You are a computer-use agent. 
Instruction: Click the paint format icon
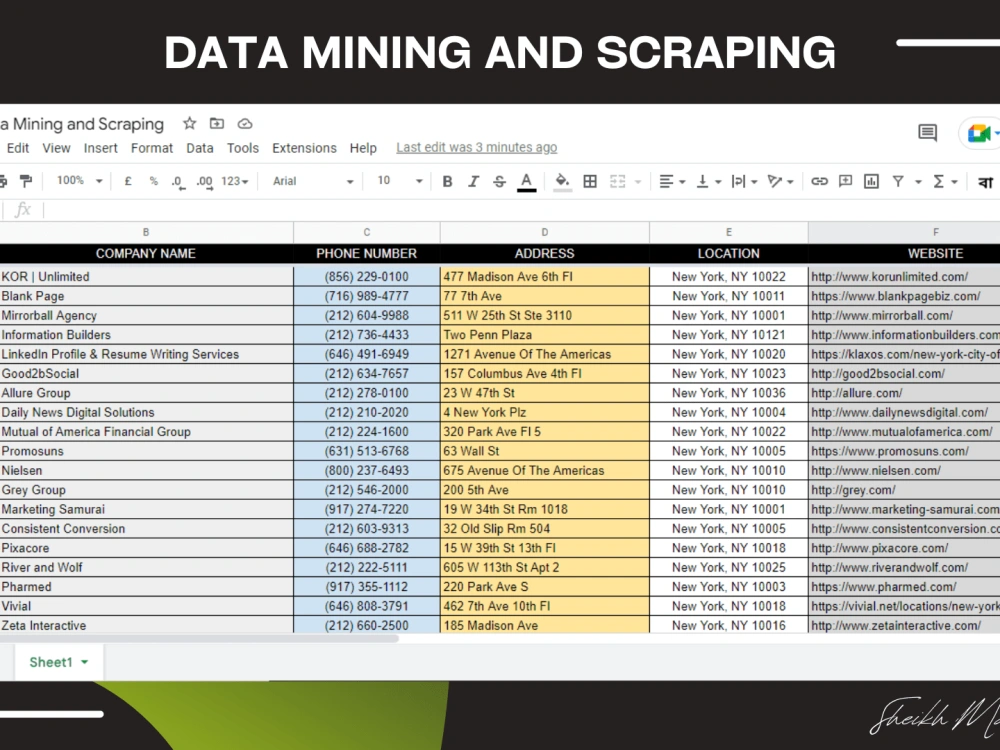[26, 181]
